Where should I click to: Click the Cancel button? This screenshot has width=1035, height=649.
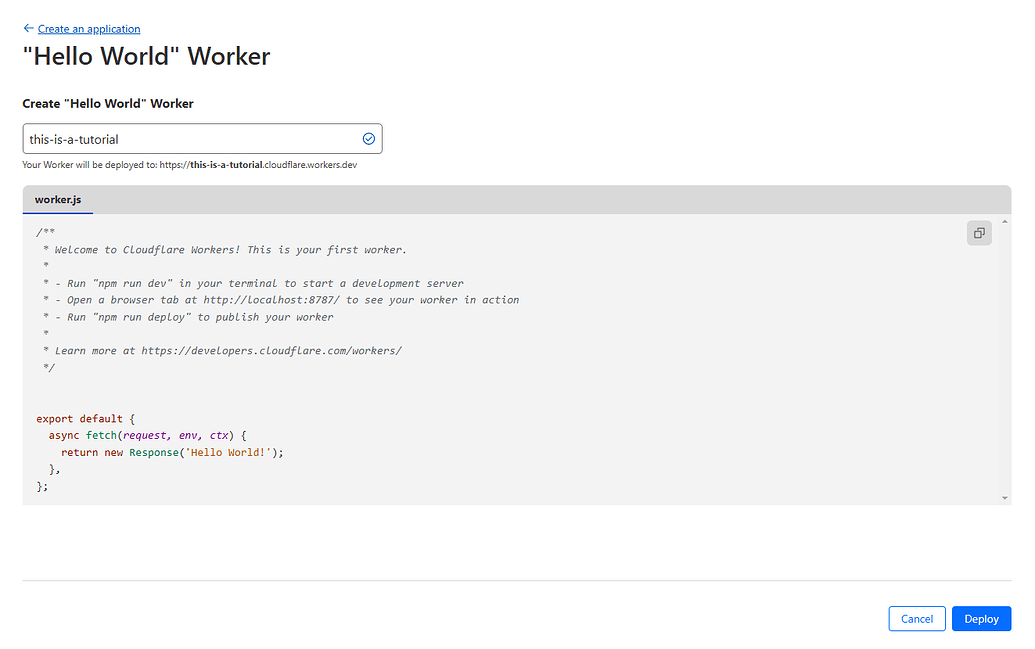coord(916,618)
